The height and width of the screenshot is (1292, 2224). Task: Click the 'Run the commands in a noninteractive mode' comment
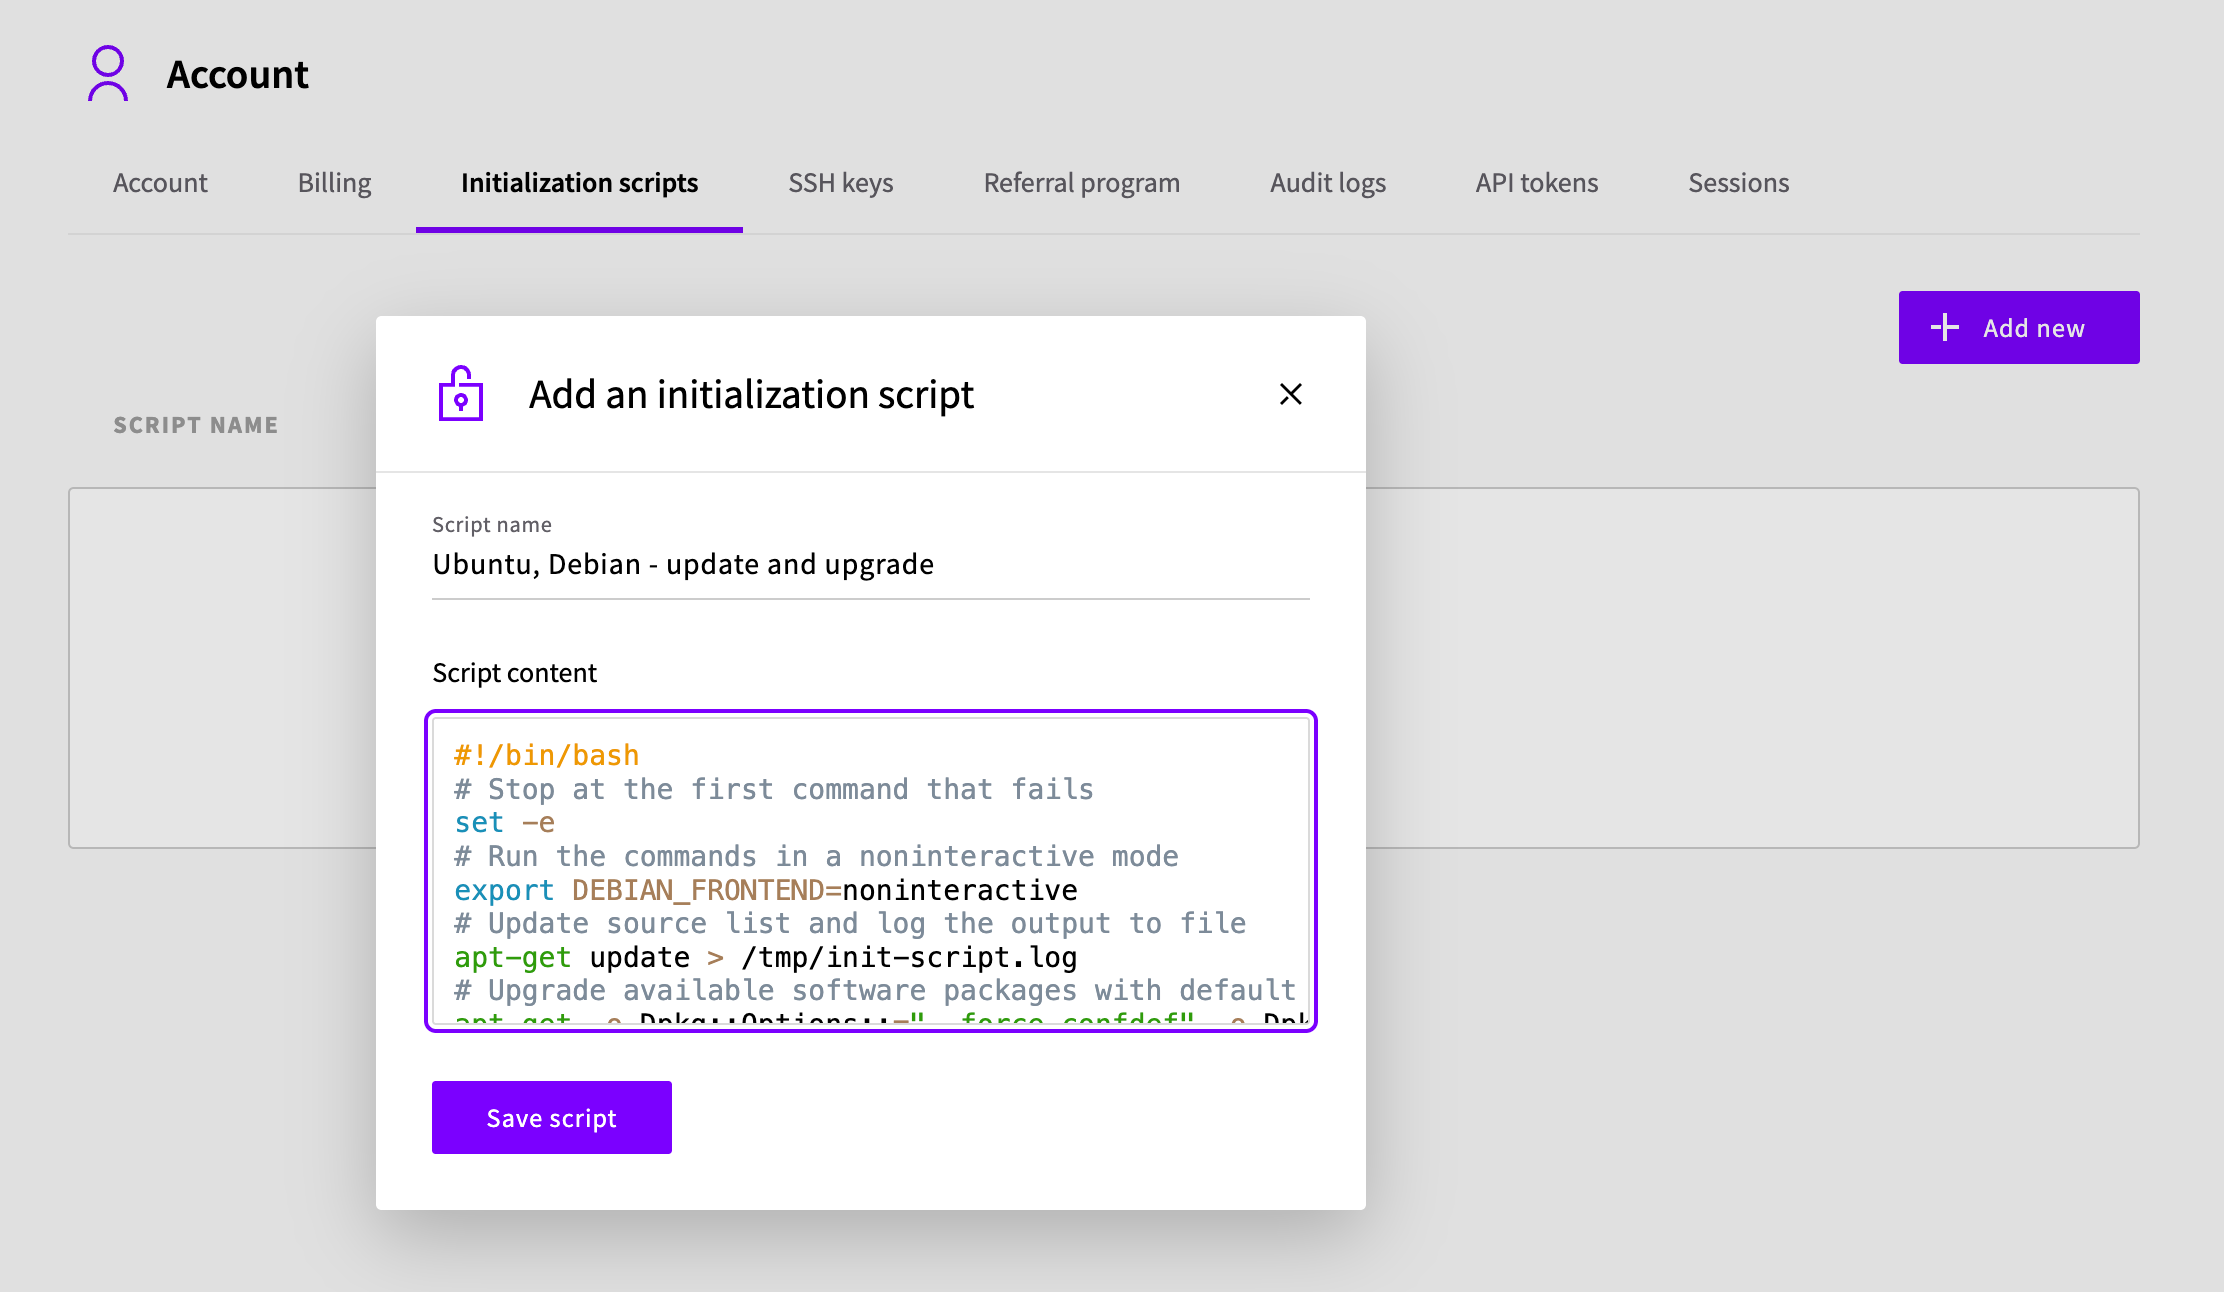(x=817, y=856)
